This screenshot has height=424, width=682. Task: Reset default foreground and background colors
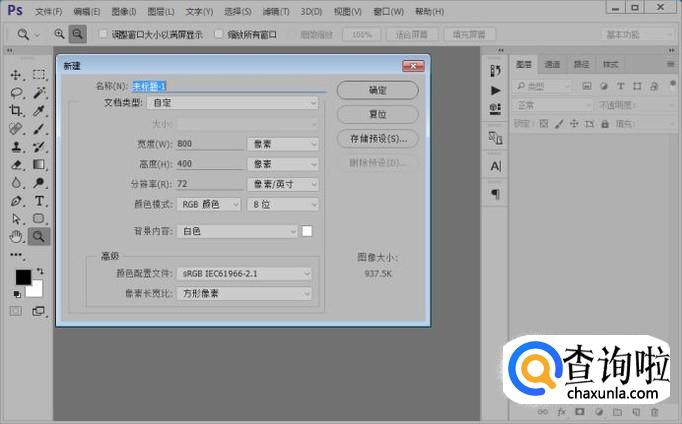[17, 294]
